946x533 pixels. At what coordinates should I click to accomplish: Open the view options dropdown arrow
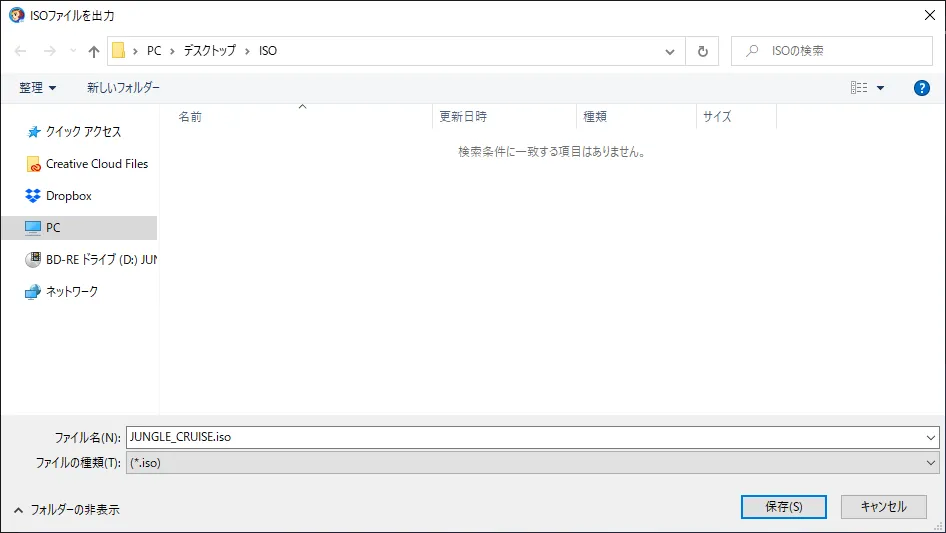coord(880,88)
